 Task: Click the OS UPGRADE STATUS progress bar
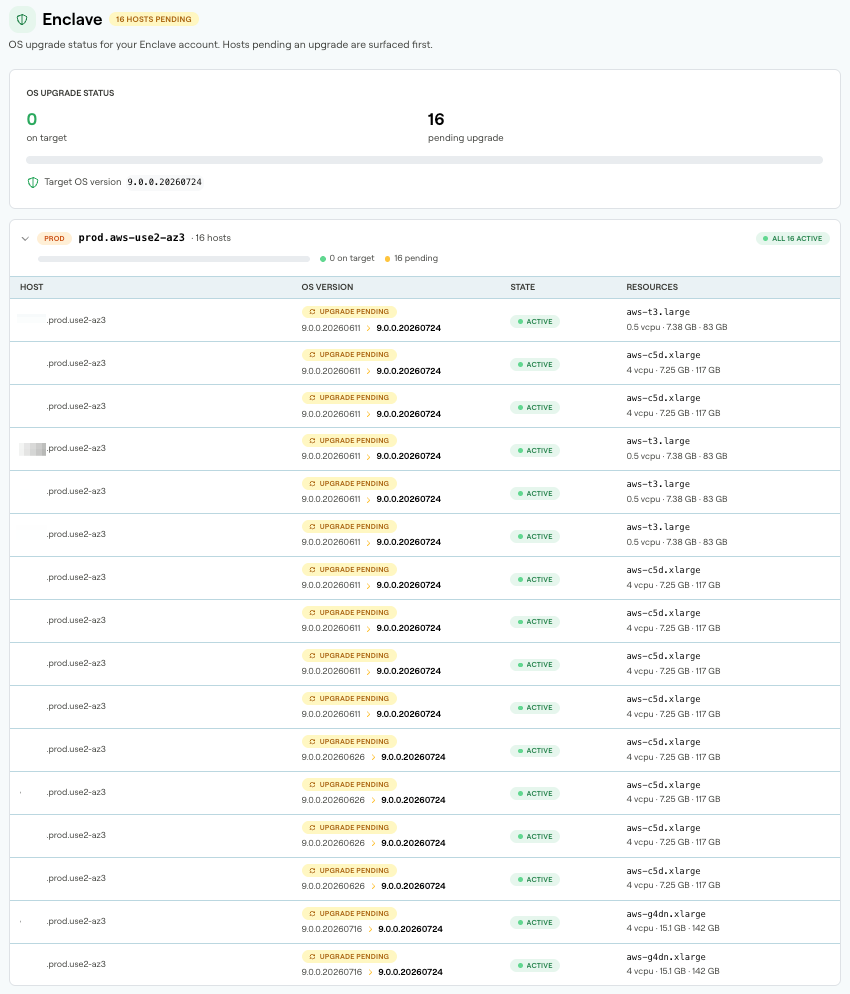[424, 160]
